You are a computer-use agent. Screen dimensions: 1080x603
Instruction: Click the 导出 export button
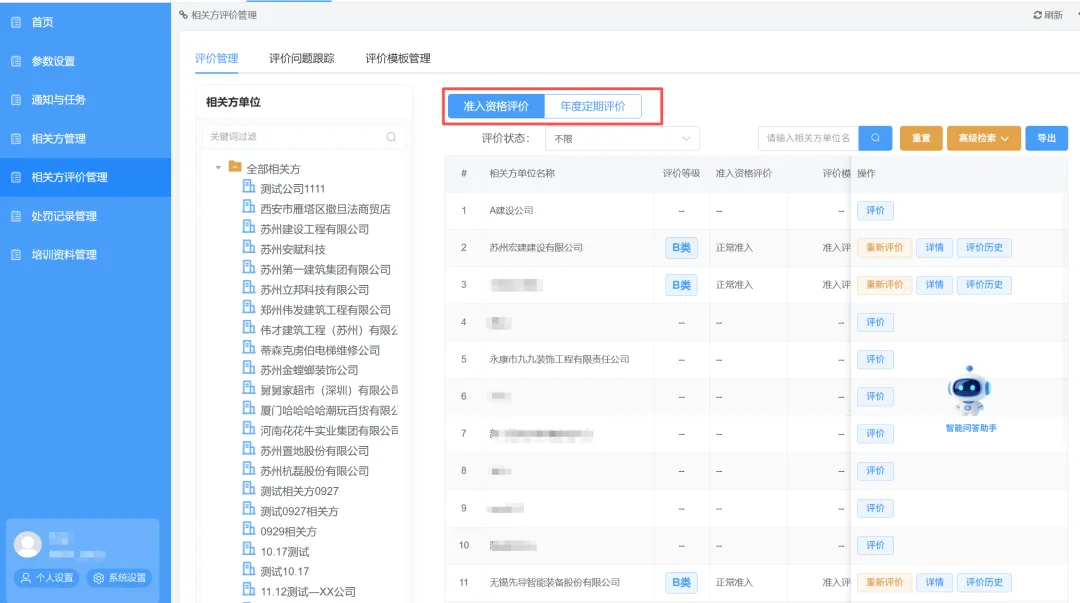click(1046, 138)
